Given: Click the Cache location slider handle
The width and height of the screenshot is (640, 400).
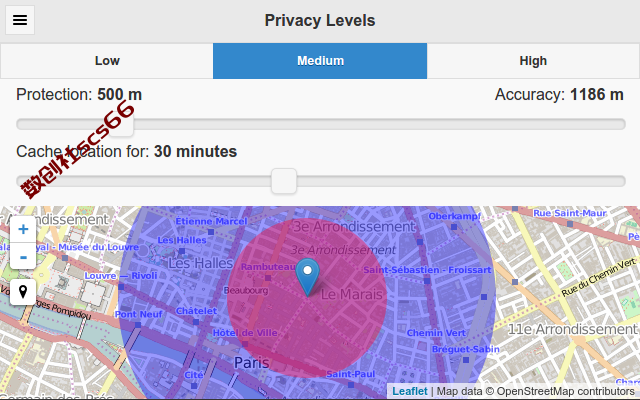Looking at the screenshot, I should pyautogui.click(x=284, y=181).
